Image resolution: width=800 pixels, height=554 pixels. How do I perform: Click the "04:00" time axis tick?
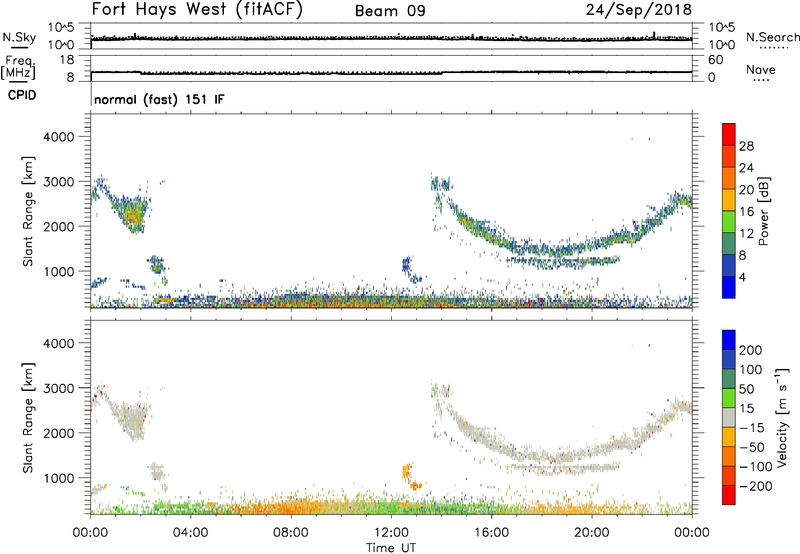click(x=190, y=533)
